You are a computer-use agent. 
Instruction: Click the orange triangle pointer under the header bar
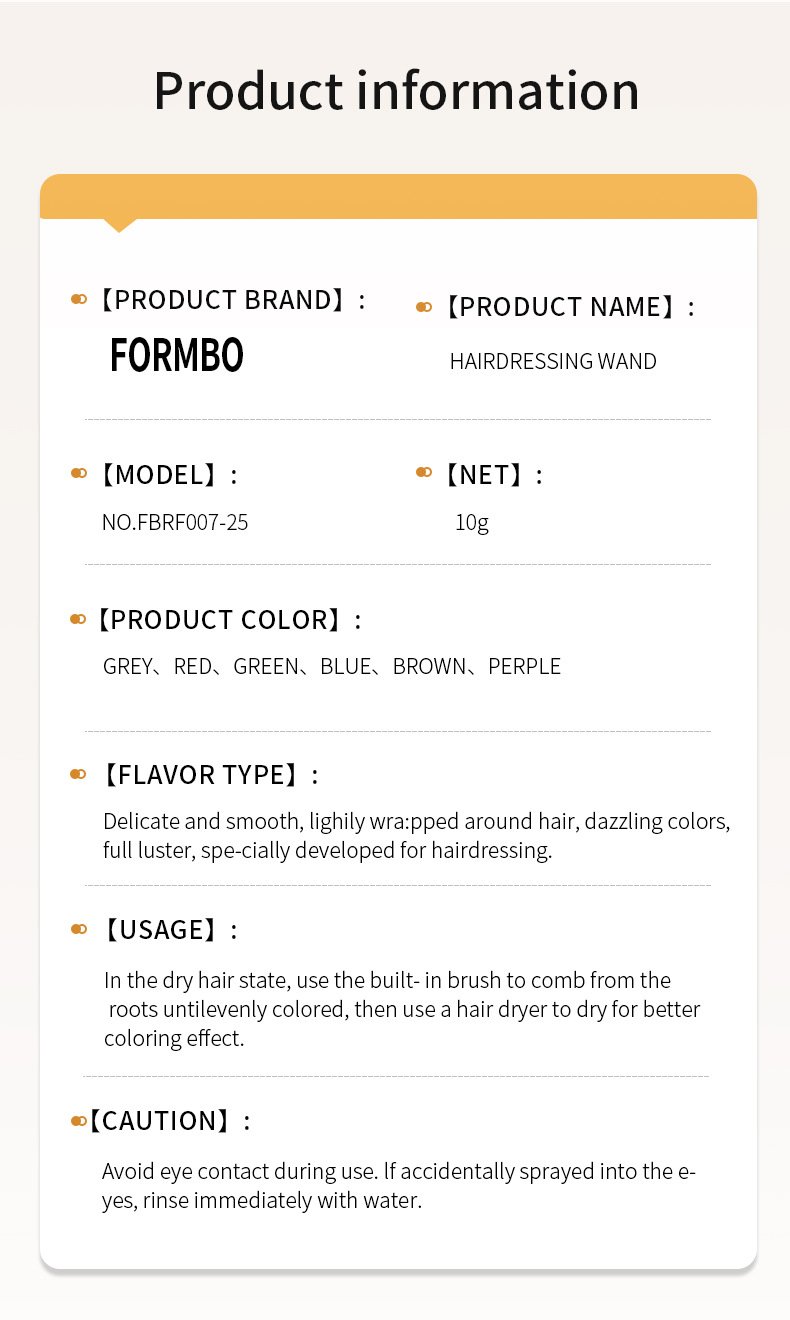click(119, 225)
